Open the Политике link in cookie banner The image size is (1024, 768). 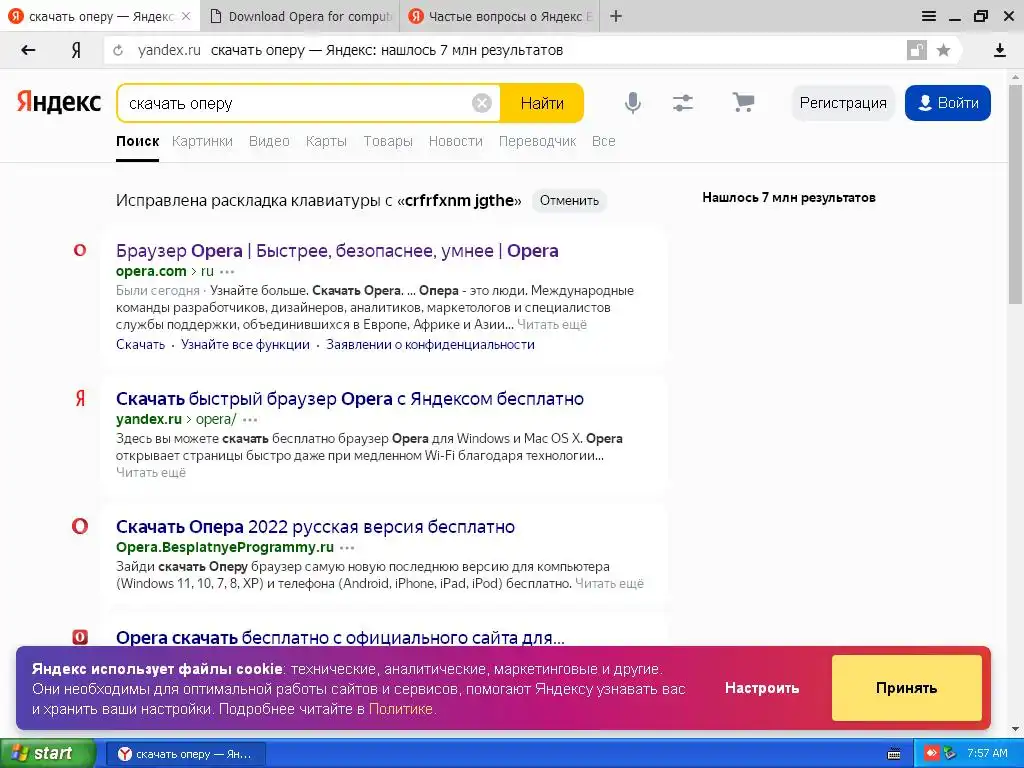click(x=400, y=709)
